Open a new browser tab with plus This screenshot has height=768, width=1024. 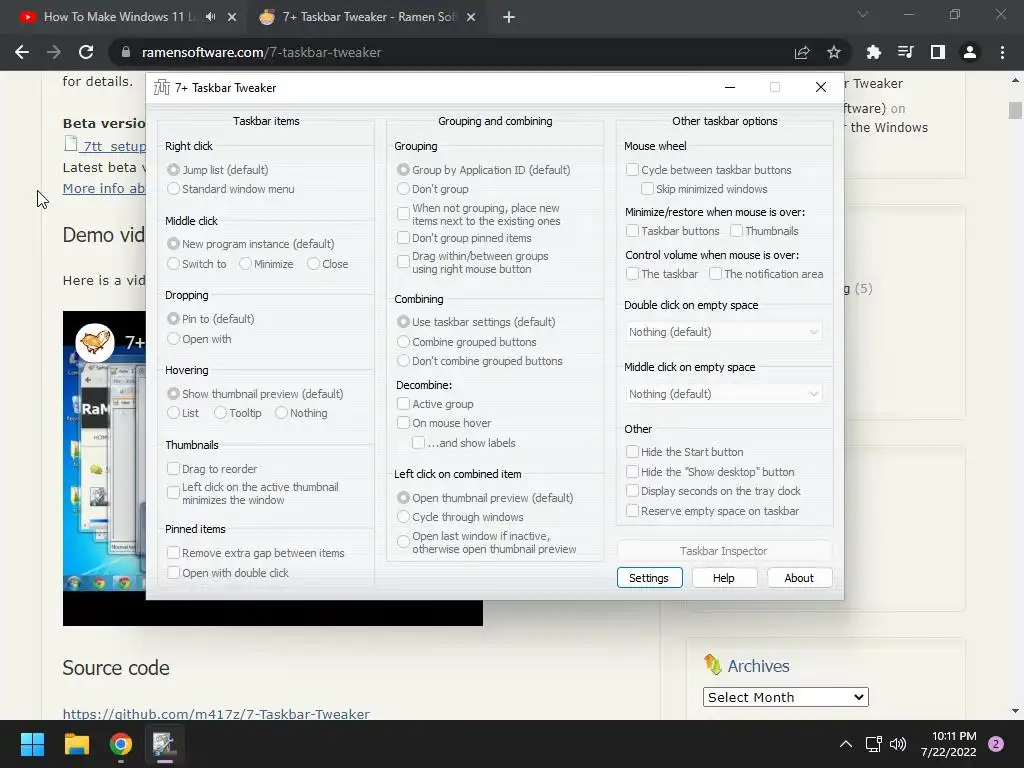click(x=509, y=17)
